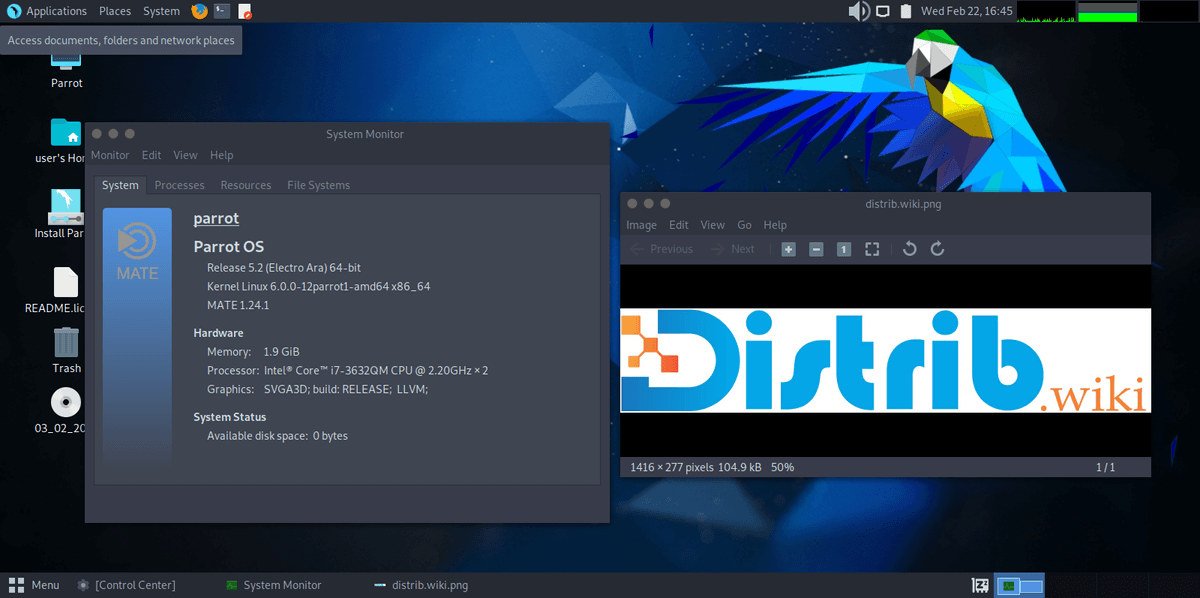The width and height of the screenshot is (1200, 598).
Task: Set image to normal size (1:1)
Action: coord(844,249)
